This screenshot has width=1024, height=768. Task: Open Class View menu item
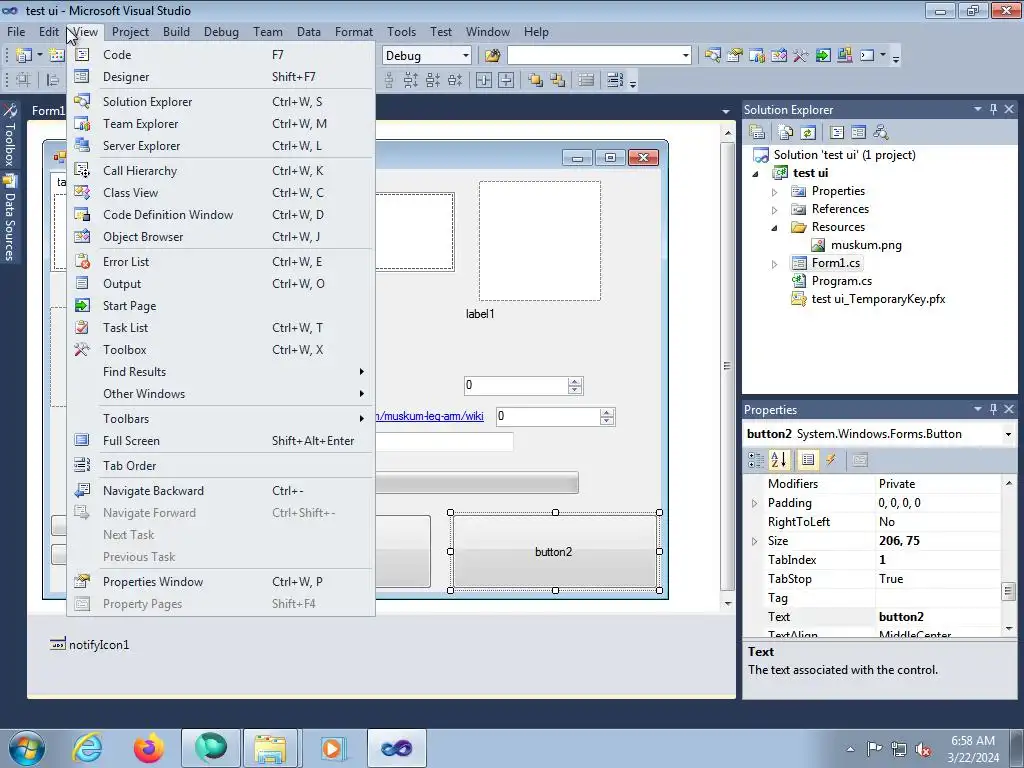[x=221, y=193]
